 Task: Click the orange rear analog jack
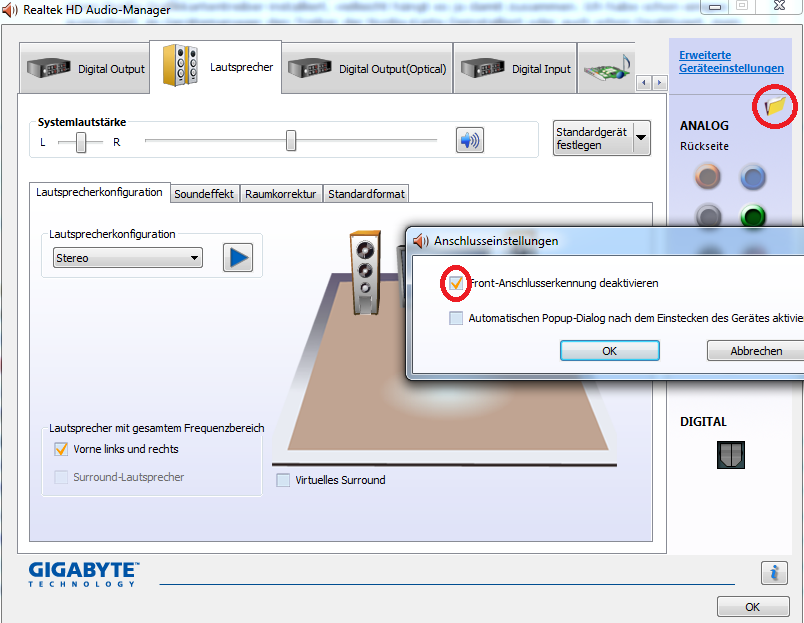708,177
